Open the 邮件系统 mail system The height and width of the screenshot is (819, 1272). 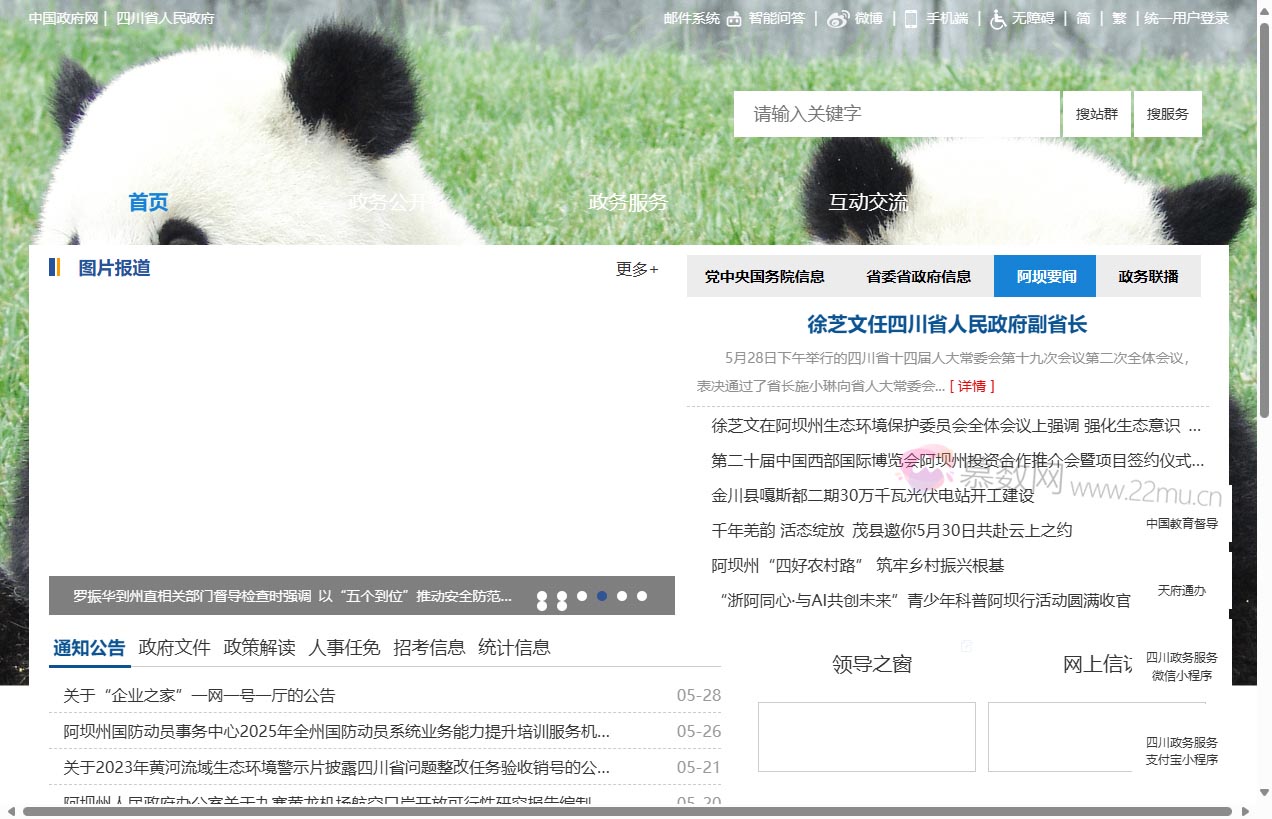point(691,17)
